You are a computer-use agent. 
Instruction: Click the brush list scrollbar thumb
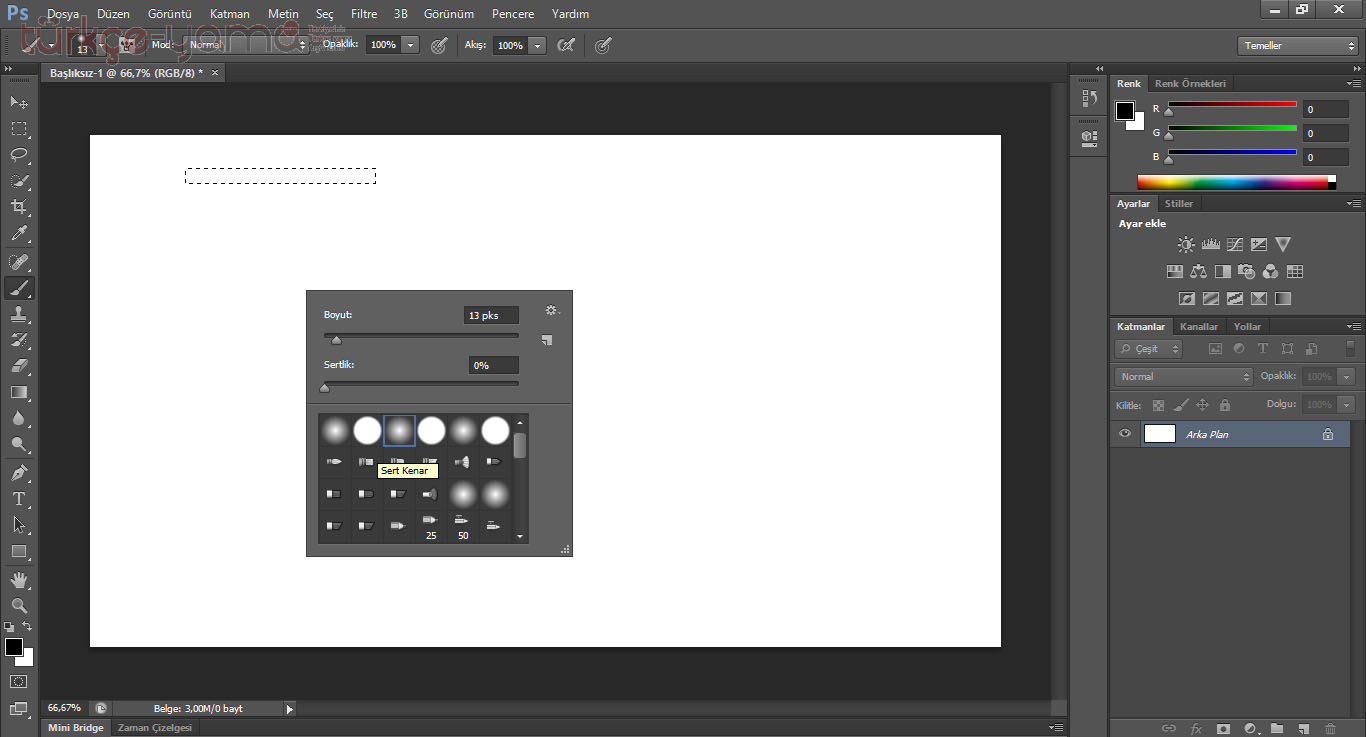point(520,445)
